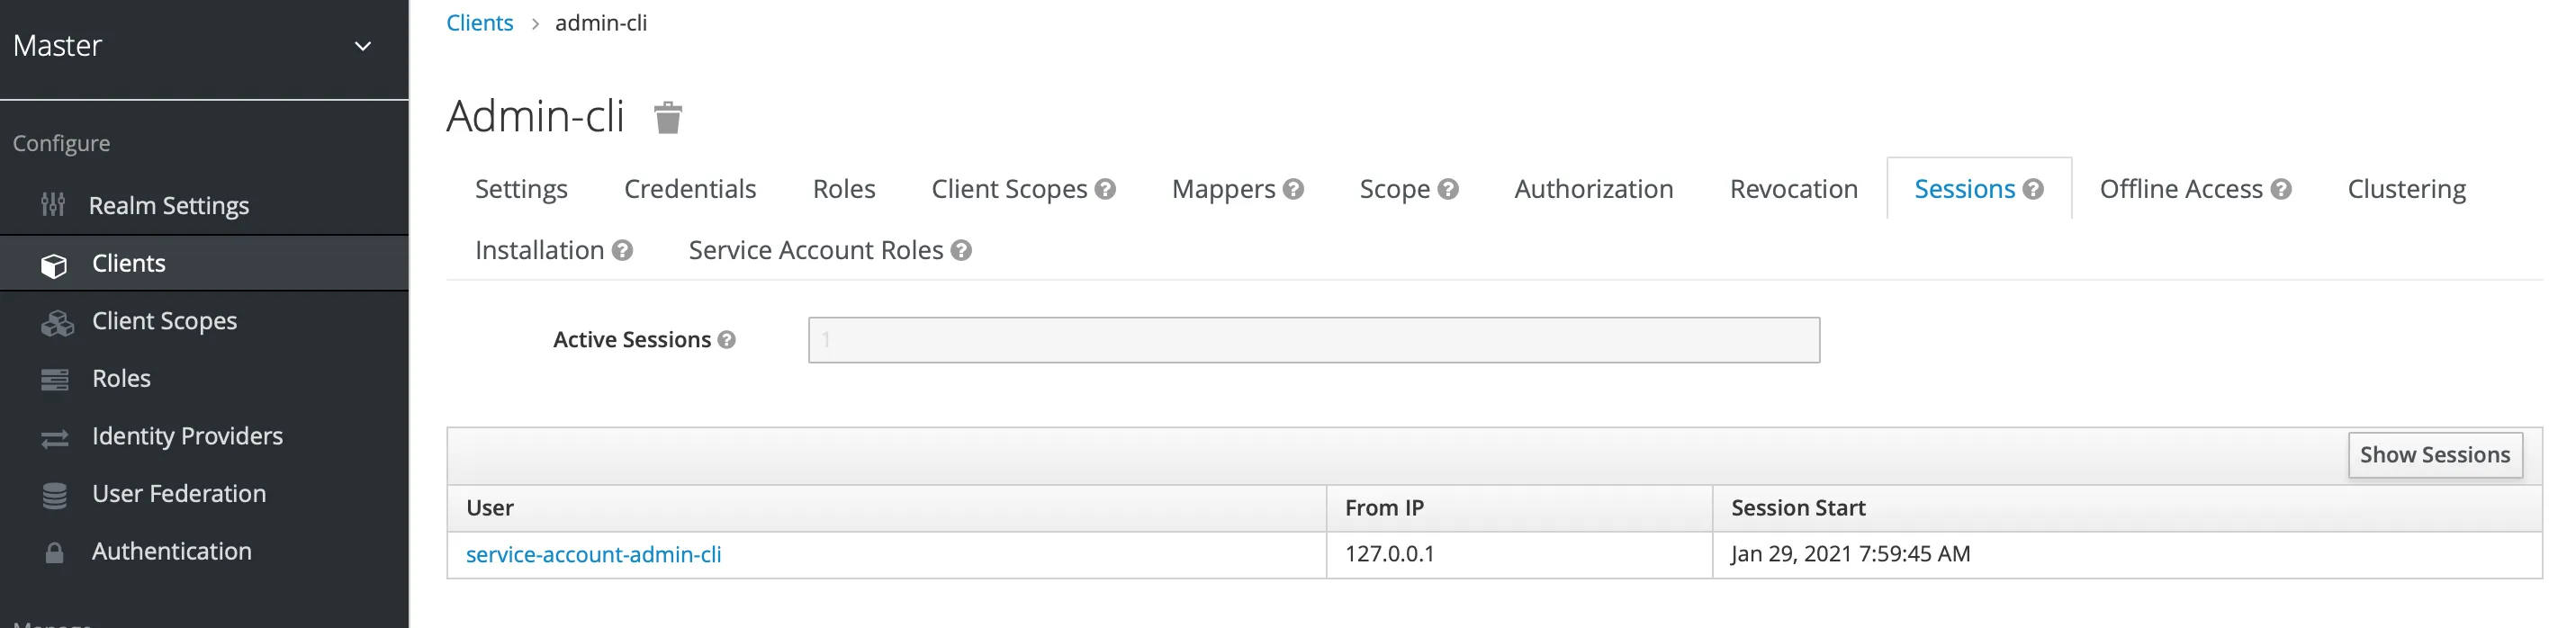2576x628 pixels.
Task: Switch to the Roles tab of Admin-cli
Action: (x=844, y=189)
